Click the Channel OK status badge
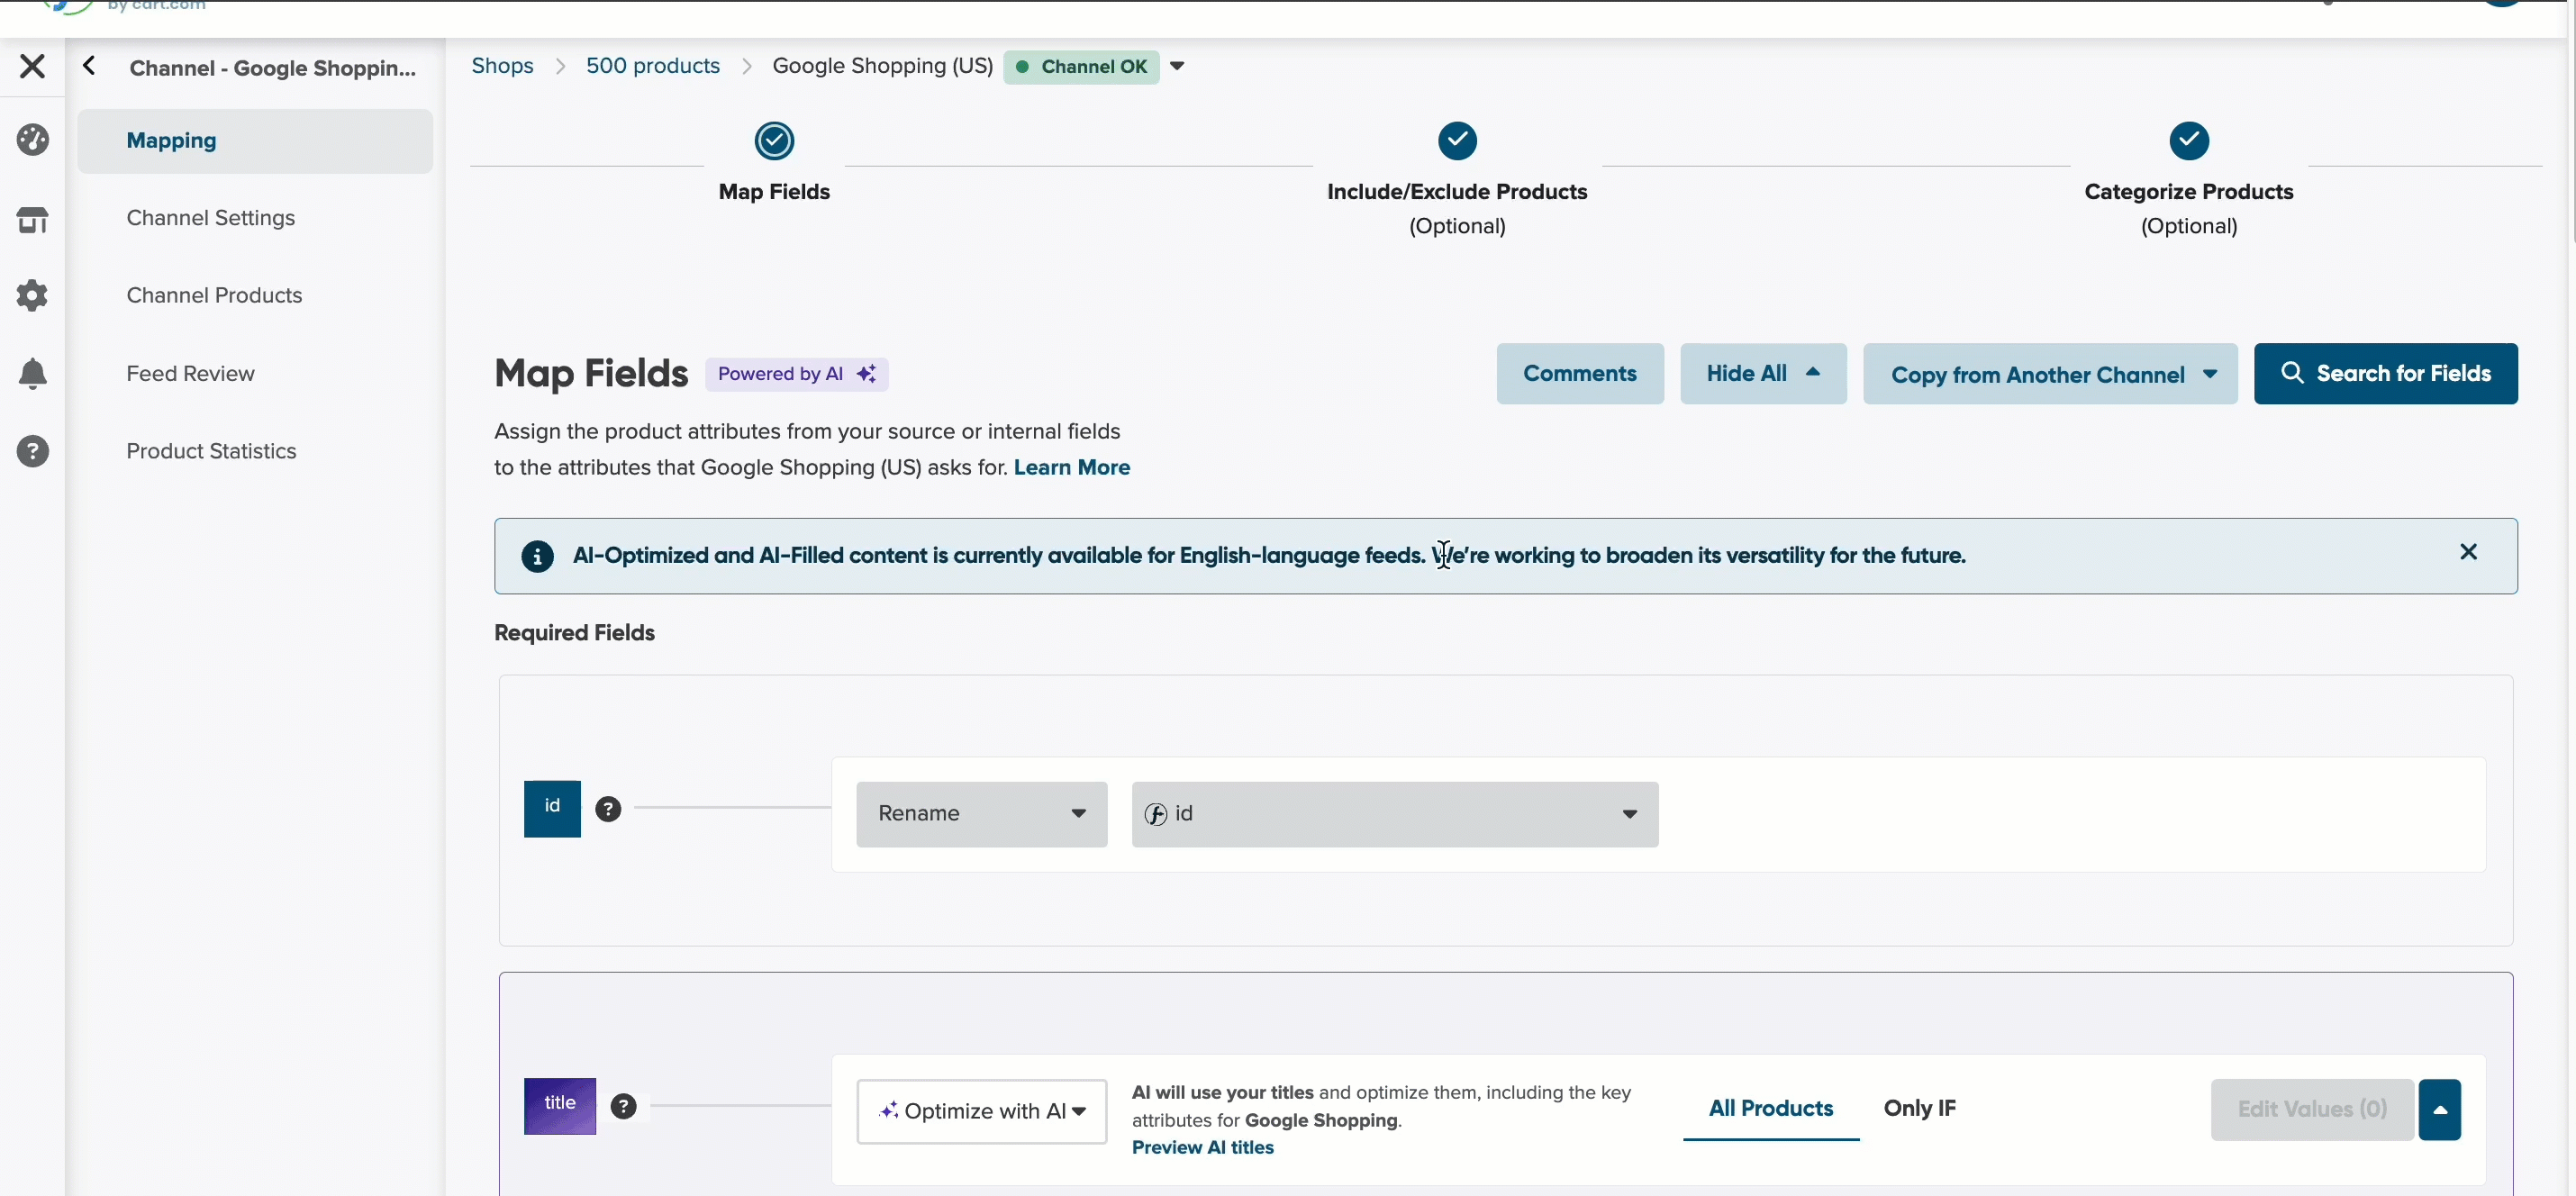The width and height of the screenshot is (2576, 1196). [x=1081, y=67]
